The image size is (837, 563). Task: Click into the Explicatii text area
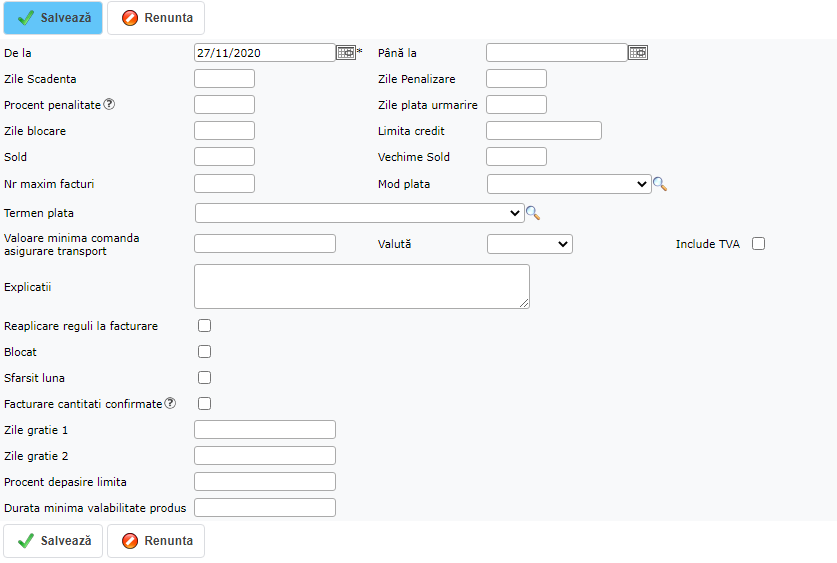361,286
